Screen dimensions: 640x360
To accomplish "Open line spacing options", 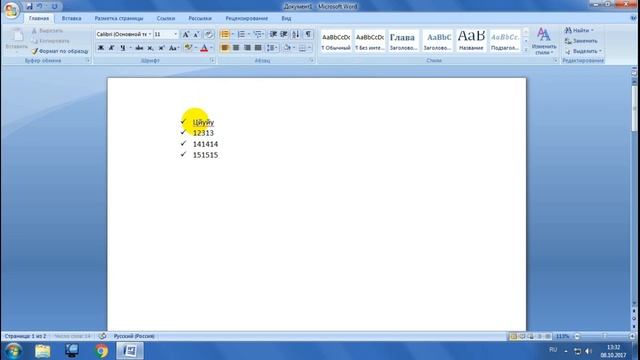I will (x=271, y=48).
